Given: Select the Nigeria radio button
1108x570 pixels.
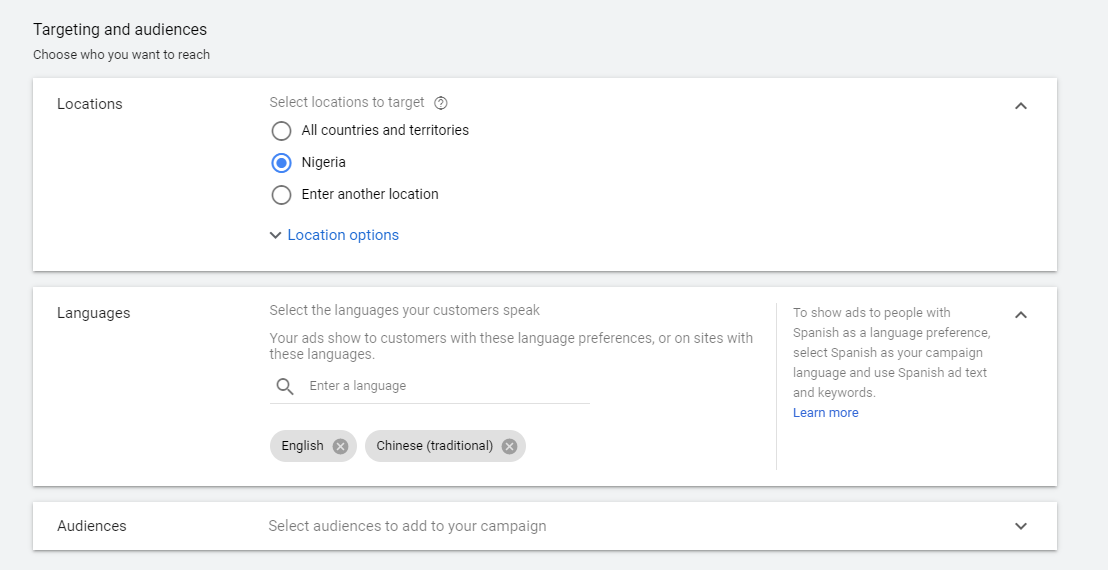Looking at the screenshot, I should (281, 163).
